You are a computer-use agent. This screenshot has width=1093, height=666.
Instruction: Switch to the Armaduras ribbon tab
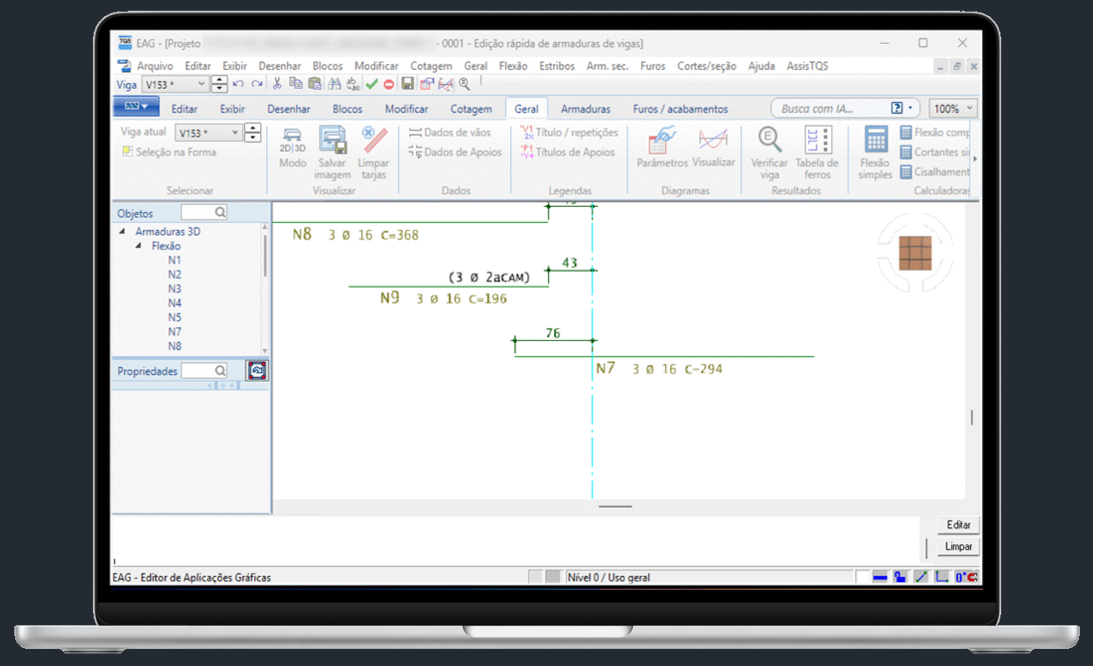[x=585, y=109]
